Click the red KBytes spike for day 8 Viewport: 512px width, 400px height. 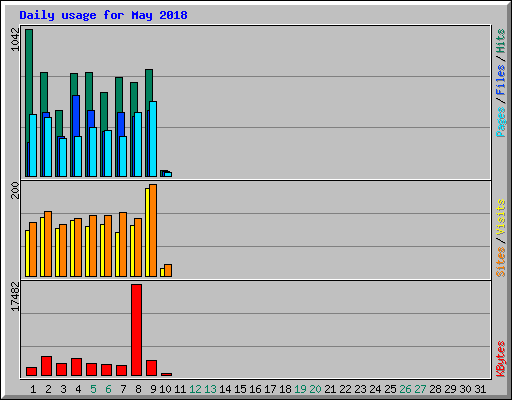point(136,330)
